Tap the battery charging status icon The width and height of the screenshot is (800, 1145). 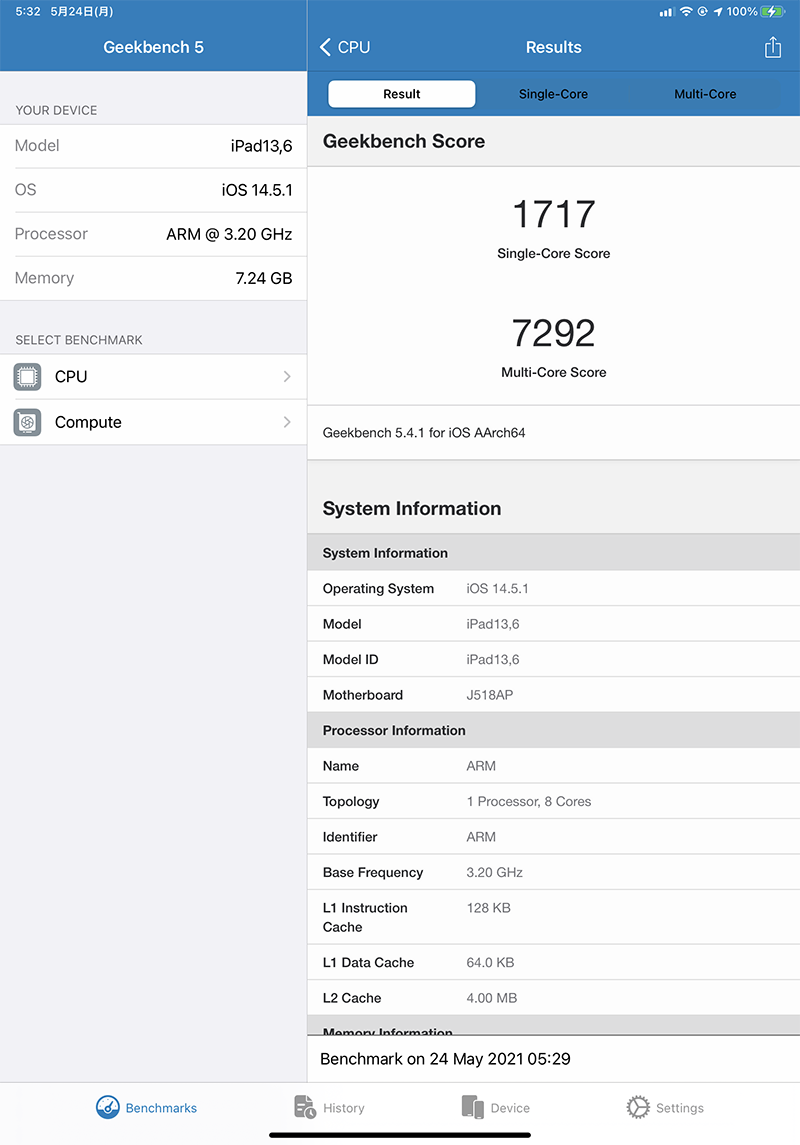coord(772,12)
